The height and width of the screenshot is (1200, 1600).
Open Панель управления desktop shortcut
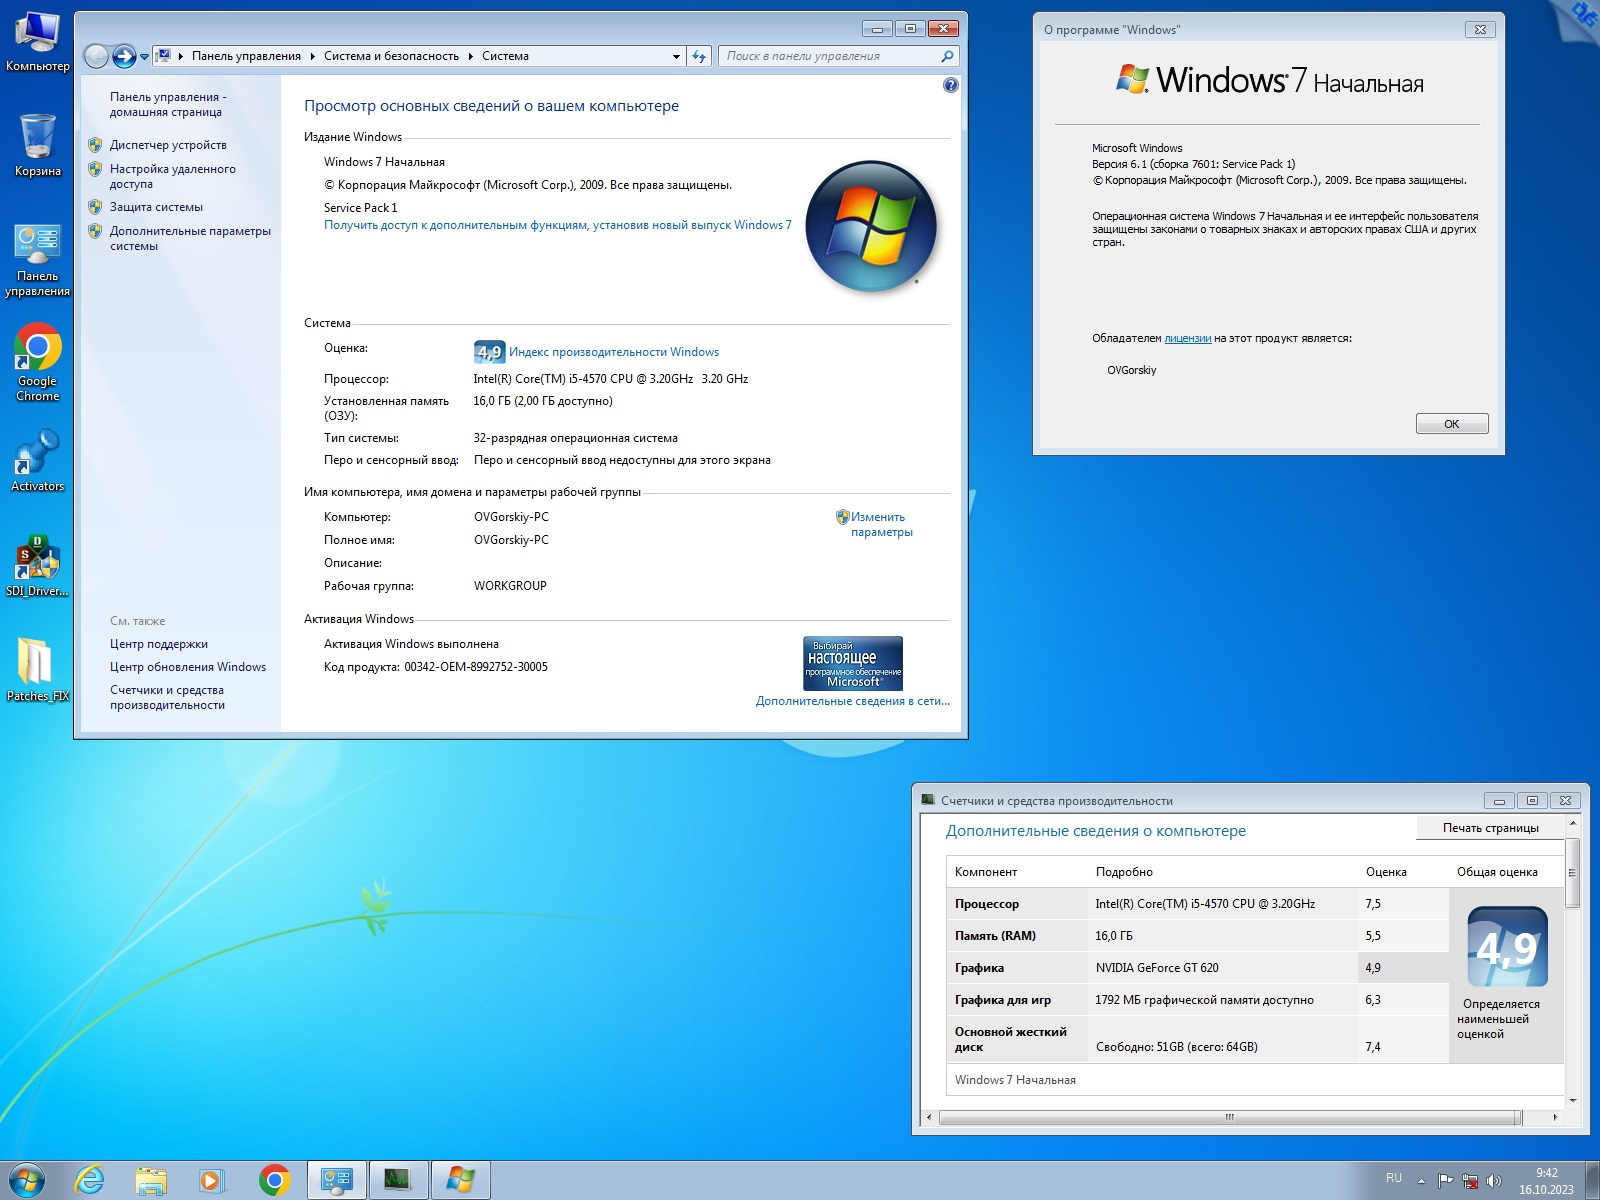(37, 260)
